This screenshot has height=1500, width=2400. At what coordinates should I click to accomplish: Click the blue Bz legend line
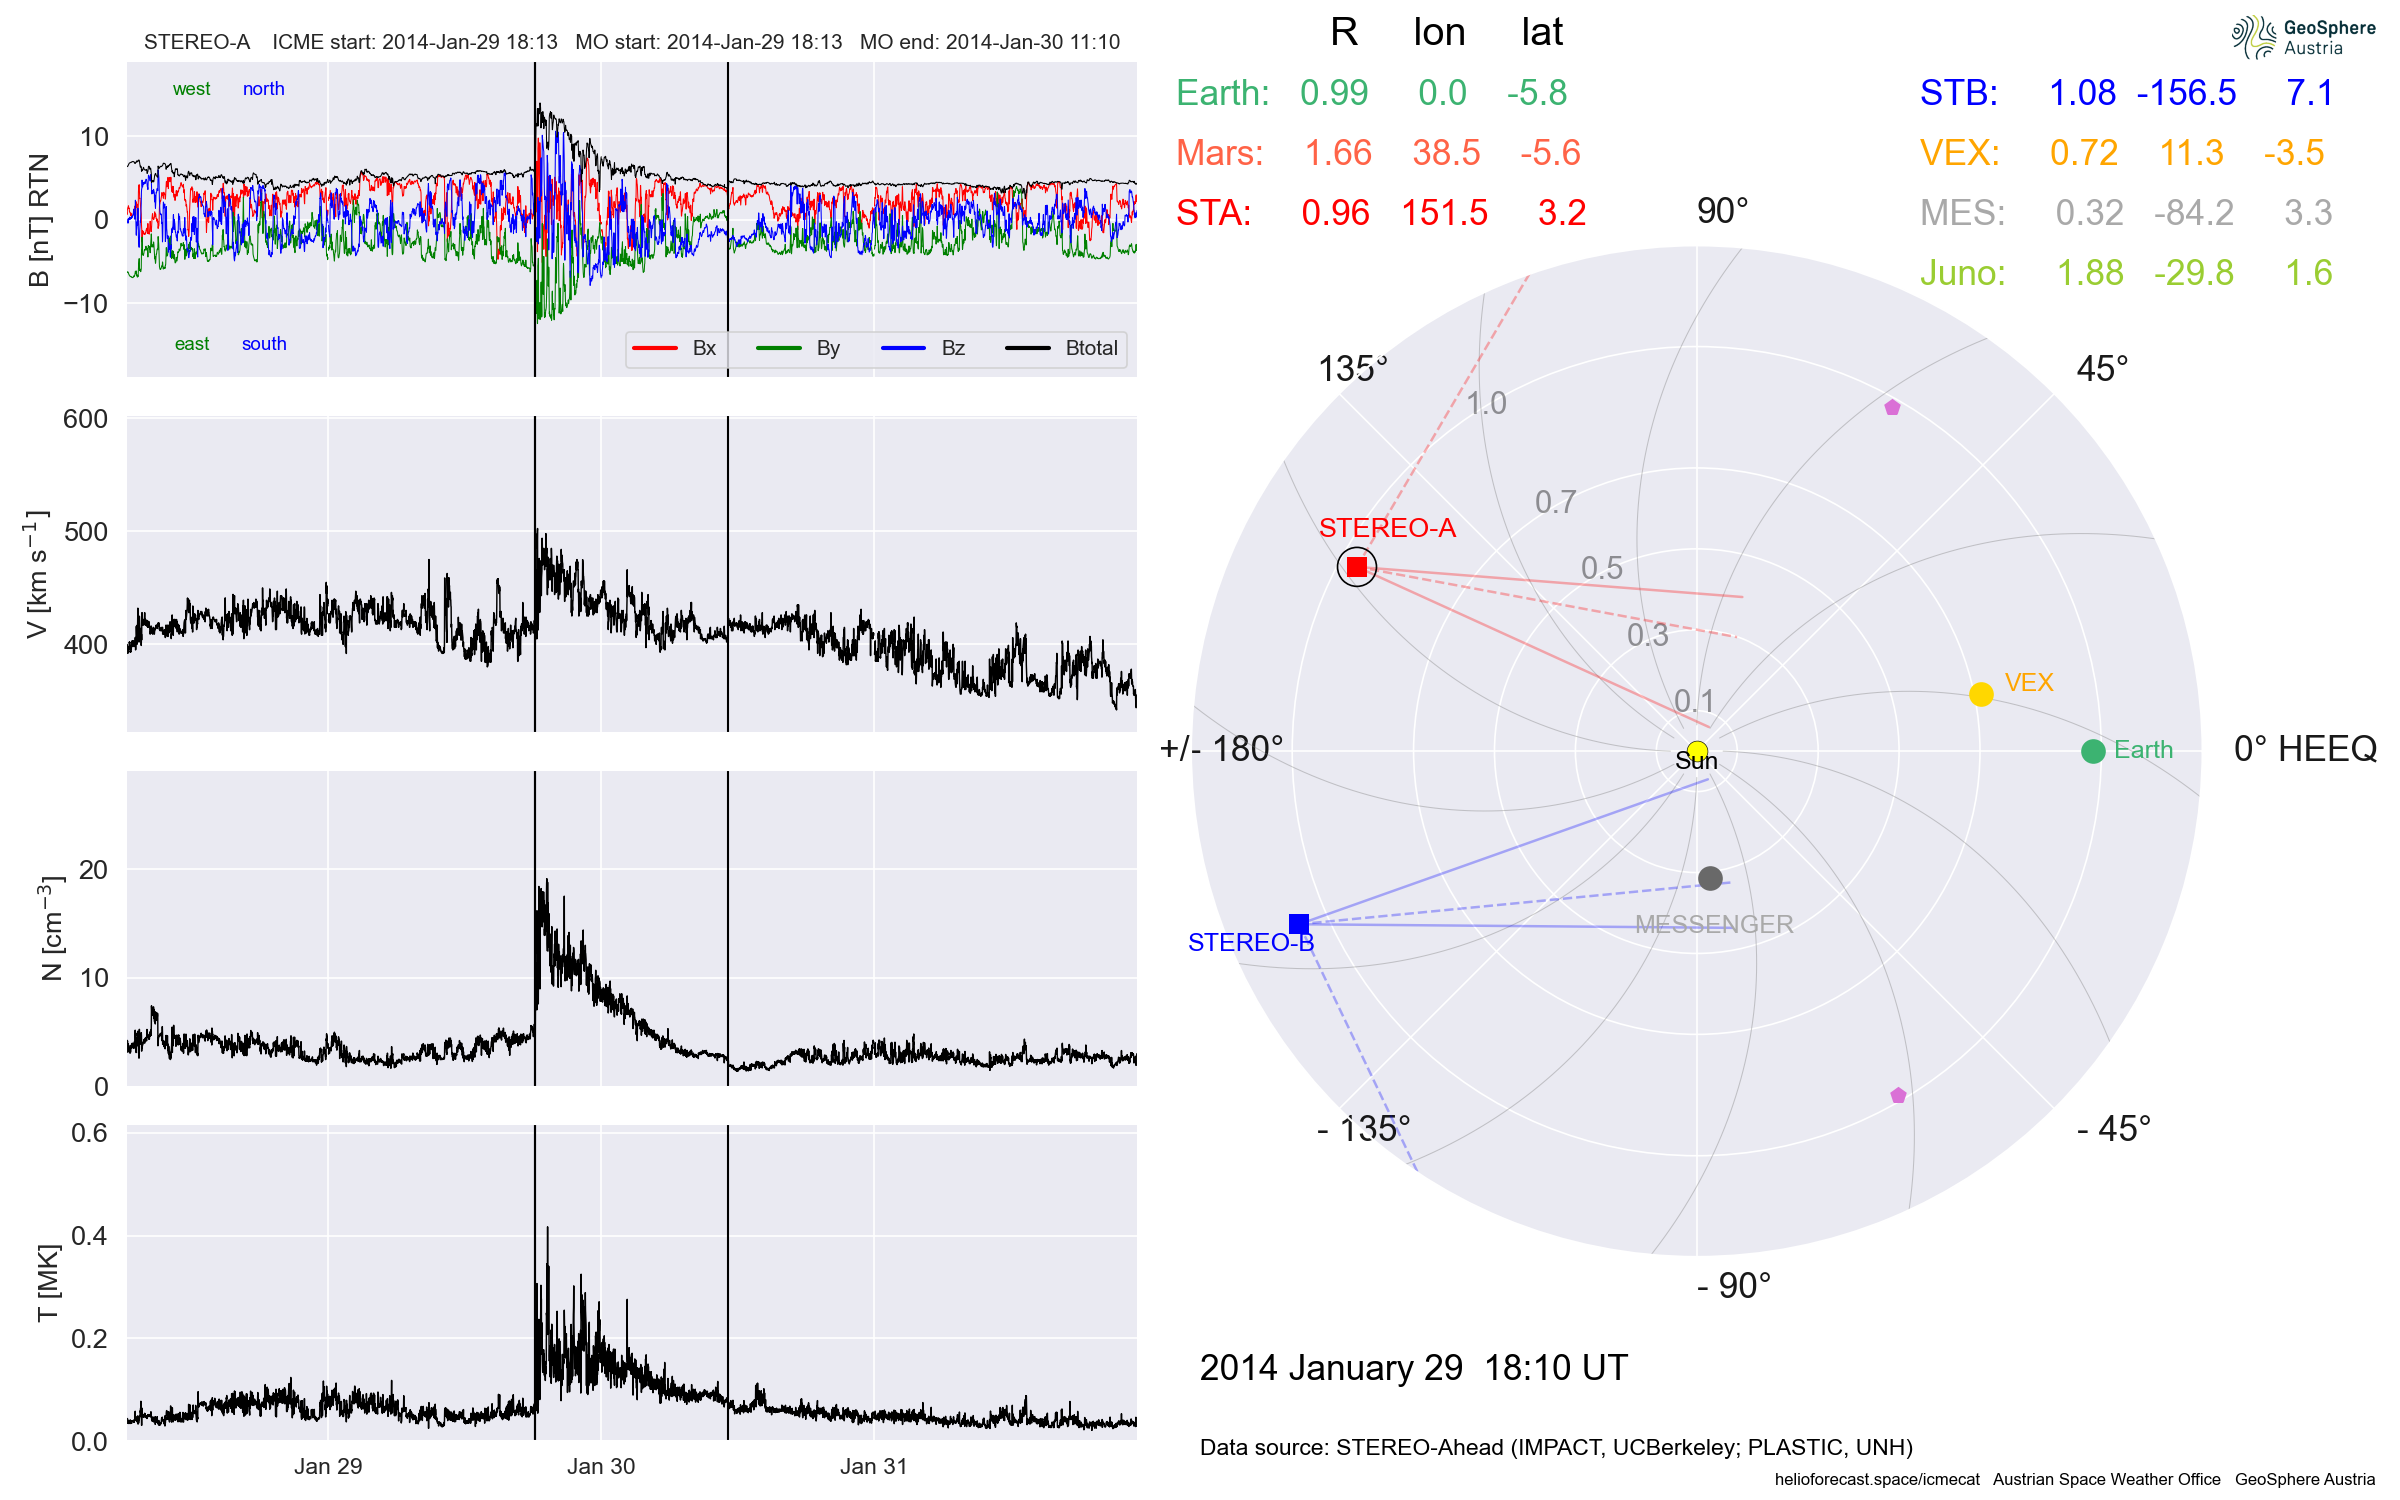click(x=904, y=348)
